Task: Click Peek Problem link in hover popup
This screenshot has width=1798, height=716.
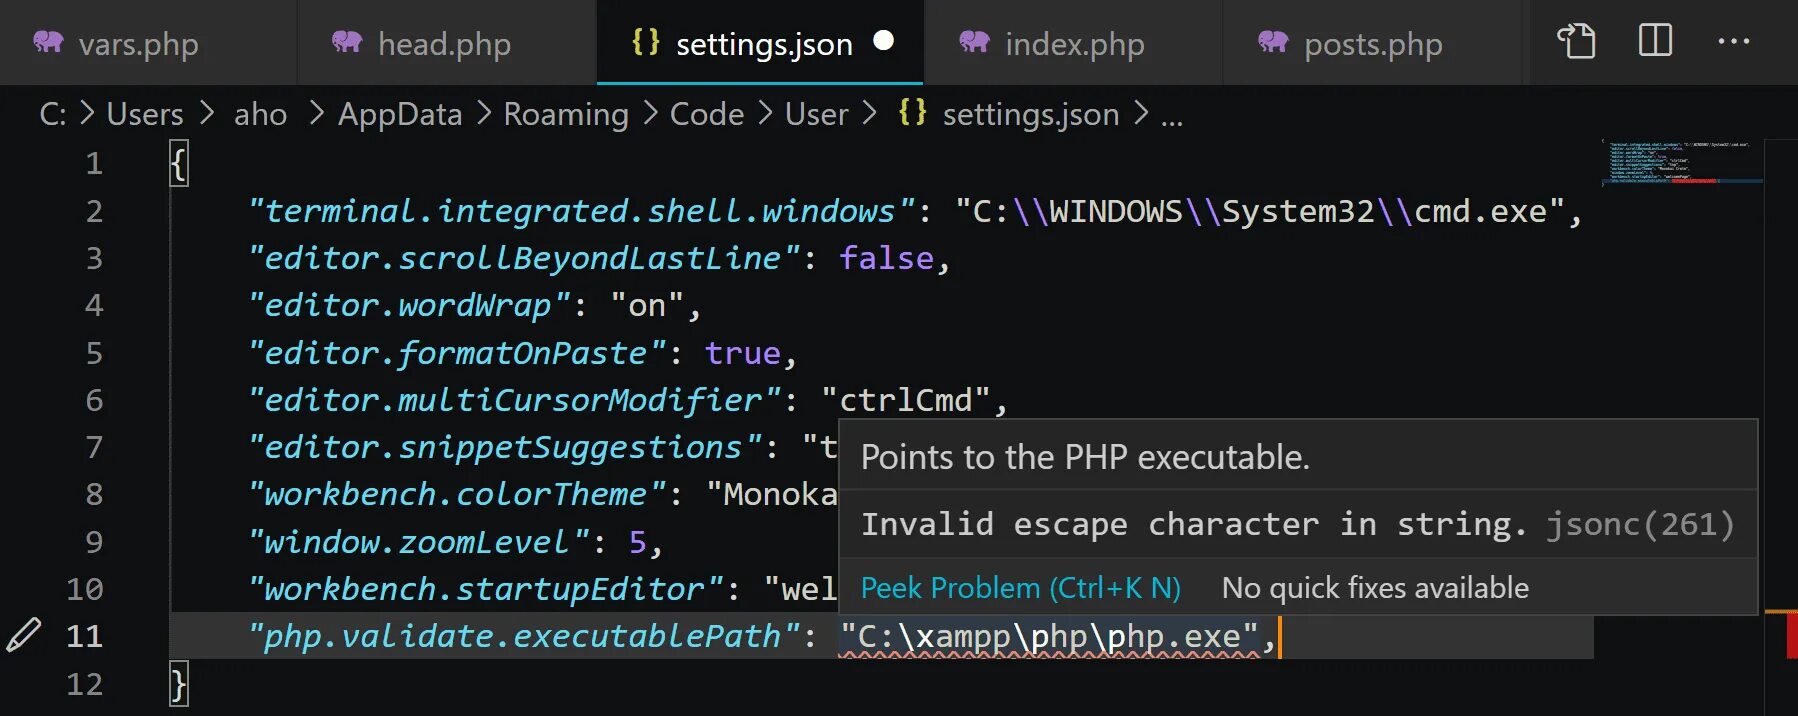Action: click(1020, 588)
